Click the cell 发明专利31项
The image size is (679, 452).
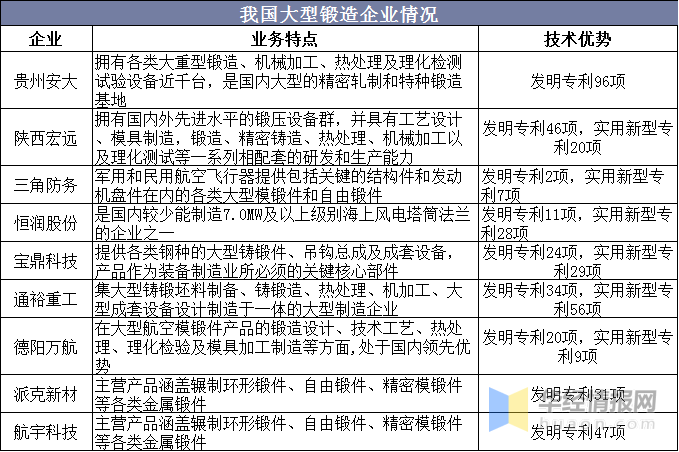578,394
